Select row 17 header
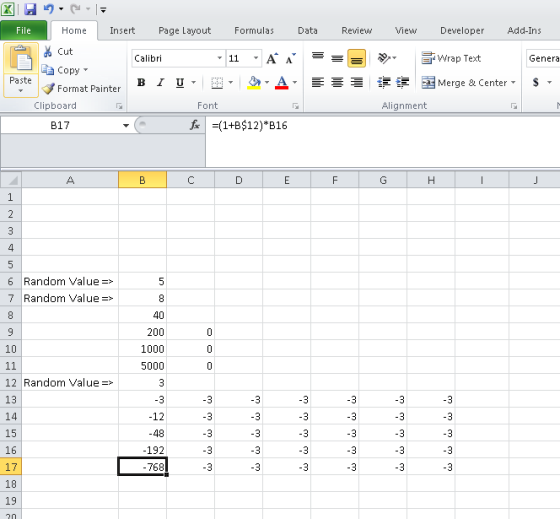 (11, 467)
